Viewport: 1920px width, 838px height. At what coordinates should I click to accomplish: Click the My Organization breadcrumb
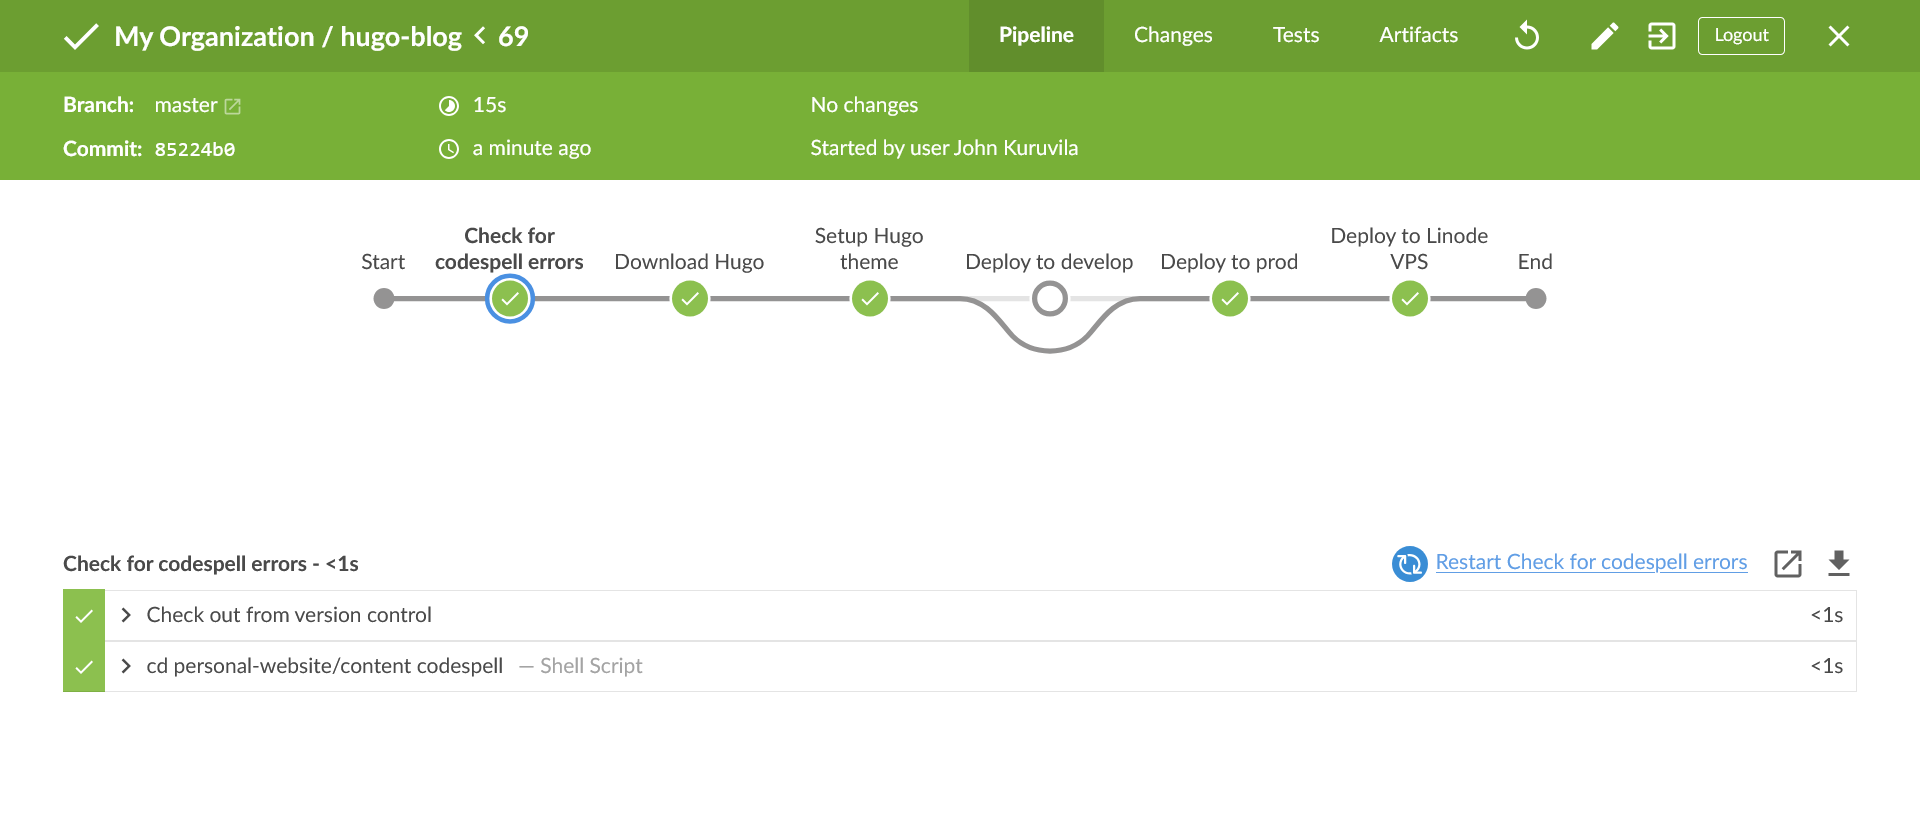[214, 37]
